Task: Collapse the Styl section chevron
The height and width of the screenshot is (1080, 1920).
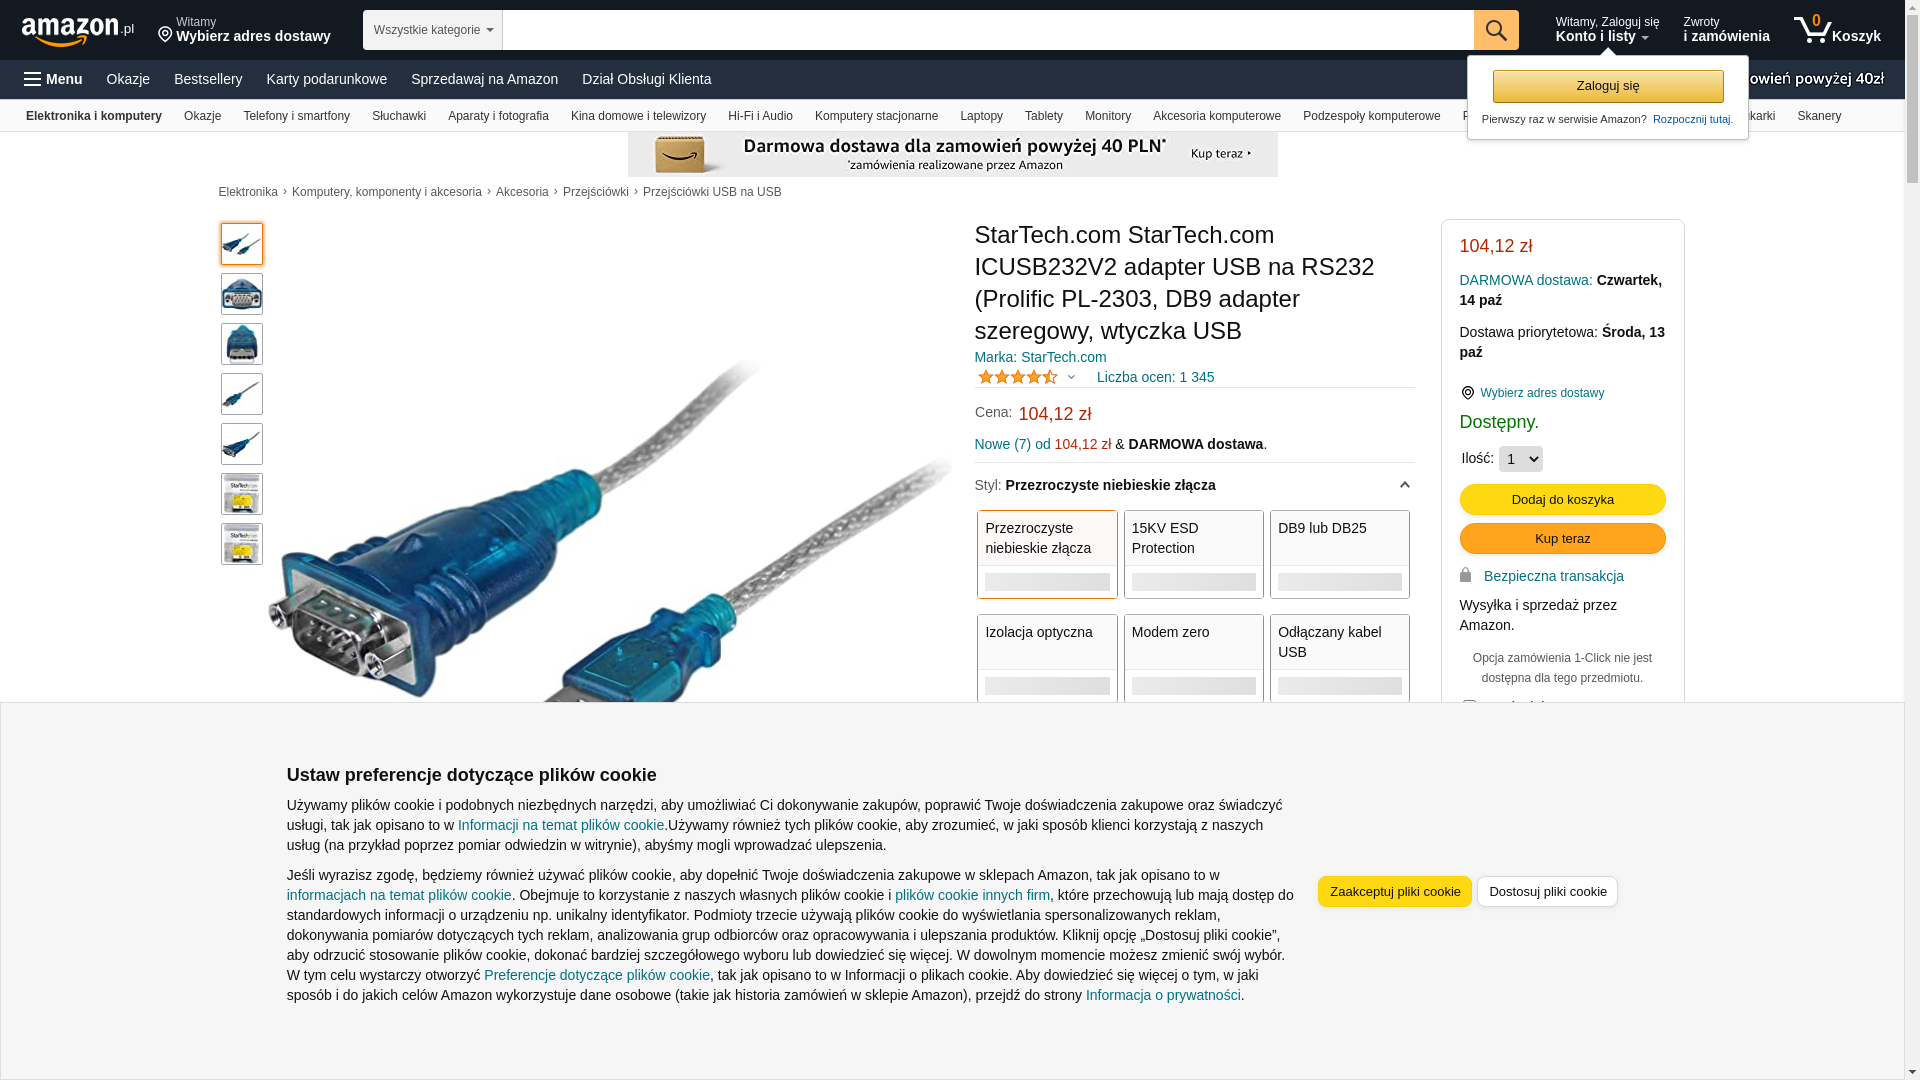Action: point(1404,485)
